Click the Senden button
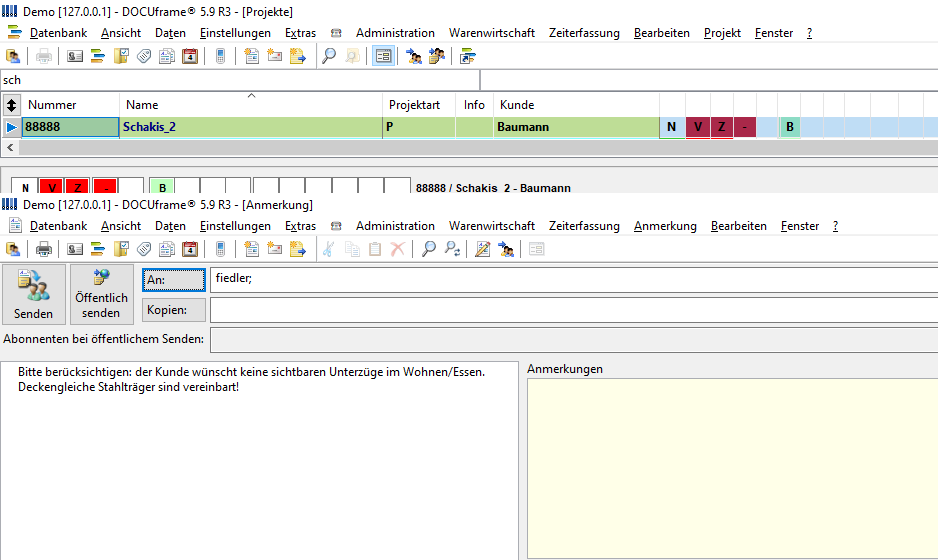The height and width of the screenshot is (560, 938). coord(34,294)
